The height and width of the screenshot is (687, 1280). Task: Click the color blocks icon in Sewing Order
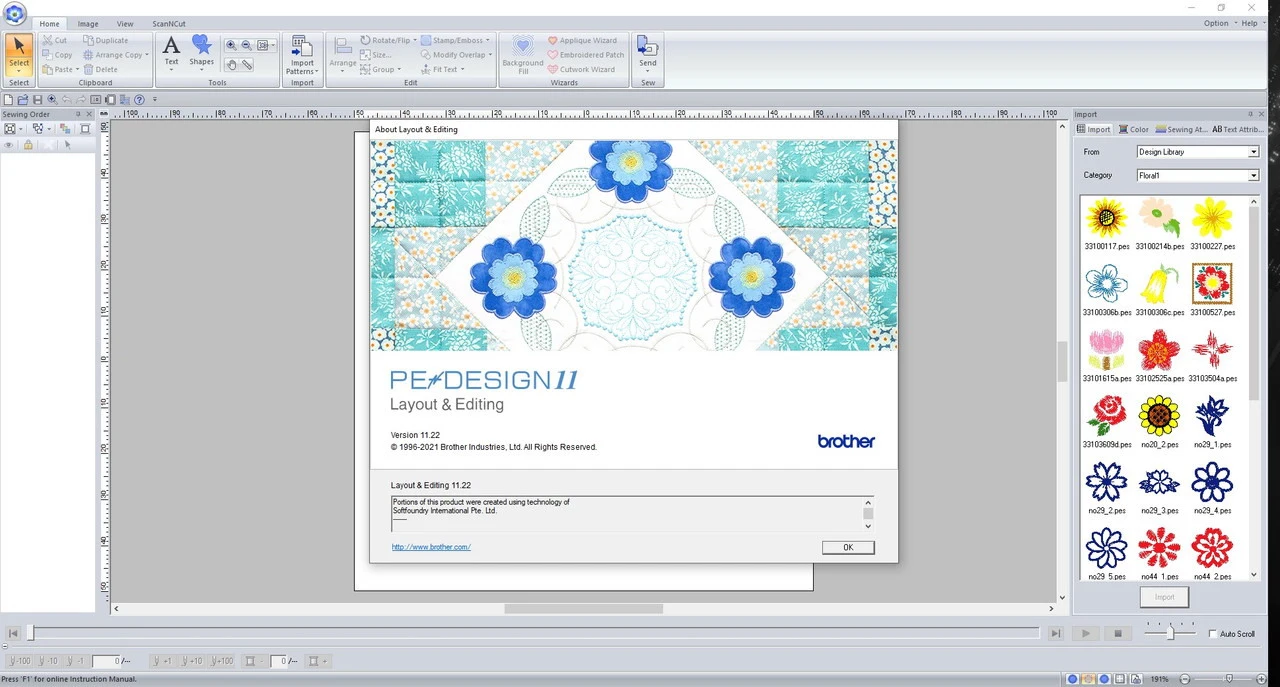tap(65, 129)
